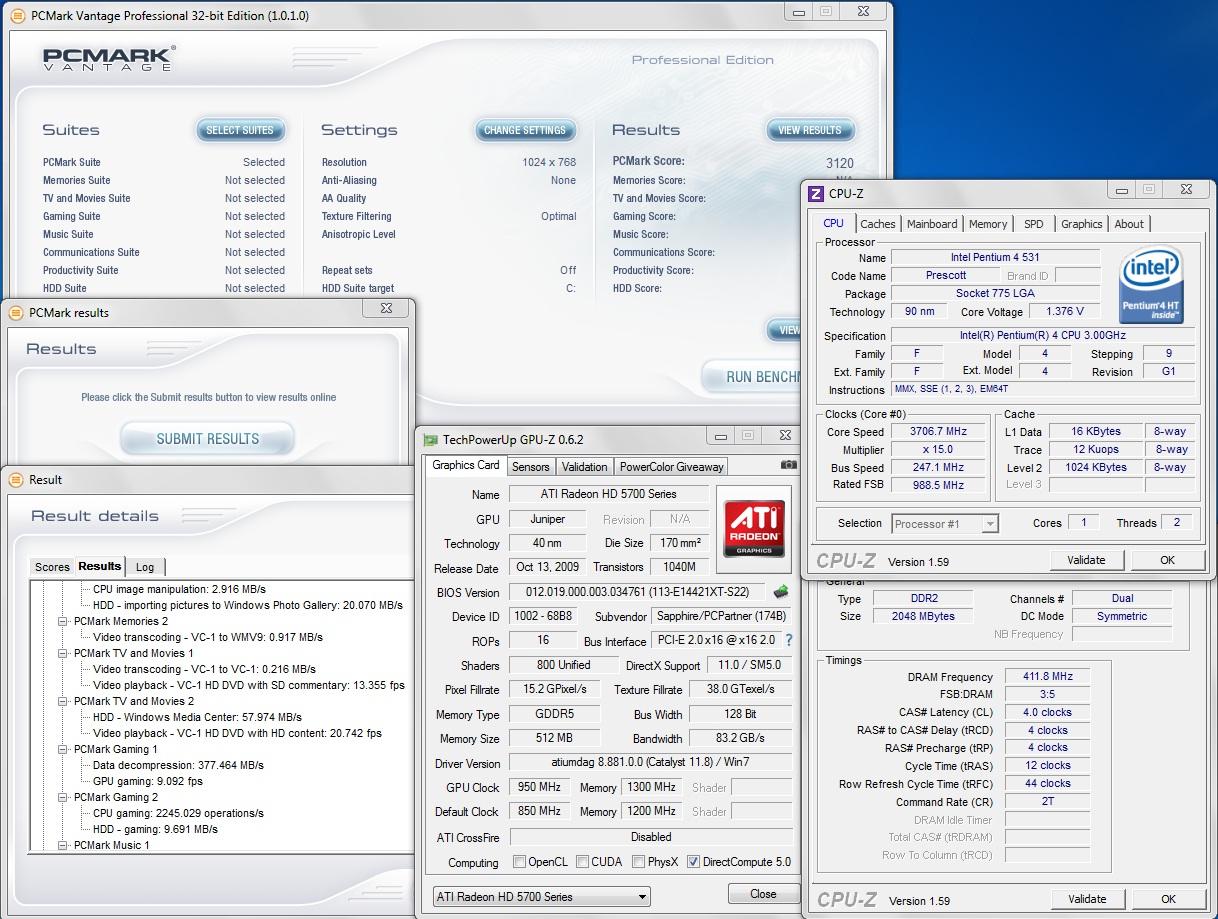Toggle the CUDA checkbox
The image size is (1218, 919).
pos(581,861)
